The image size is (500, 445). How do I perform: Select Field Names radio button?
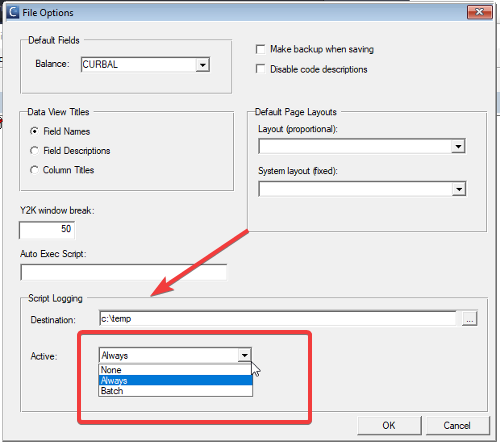pos(34,131)
